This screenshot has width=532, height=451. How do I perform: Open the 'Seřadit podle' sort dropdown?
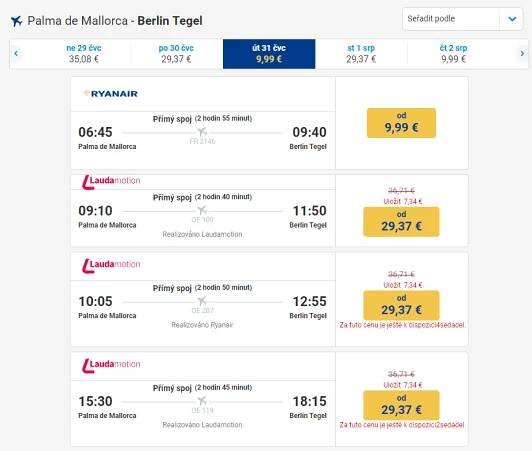(462, 19)
